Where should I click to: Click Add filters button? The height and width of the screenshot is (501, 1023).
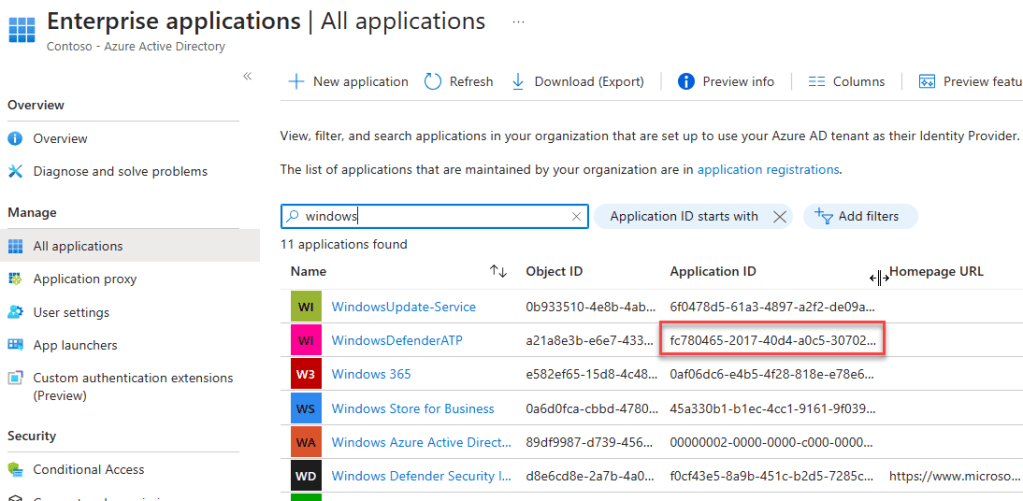coord(859,216)
